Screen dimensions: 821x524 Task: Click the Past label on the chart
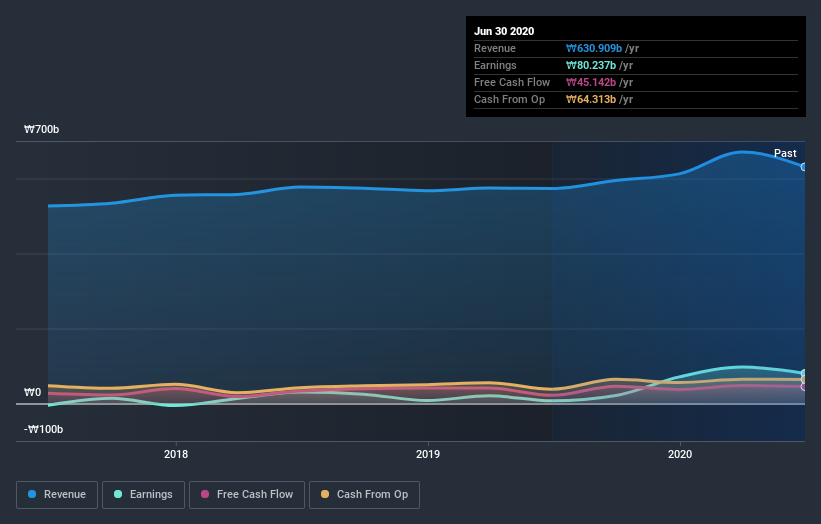coord(785,153)
